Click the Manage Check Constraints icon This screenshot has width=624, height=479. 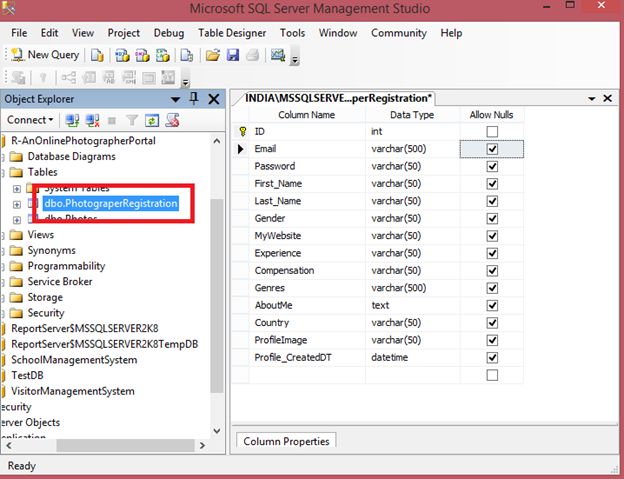(x=149, y=77)
